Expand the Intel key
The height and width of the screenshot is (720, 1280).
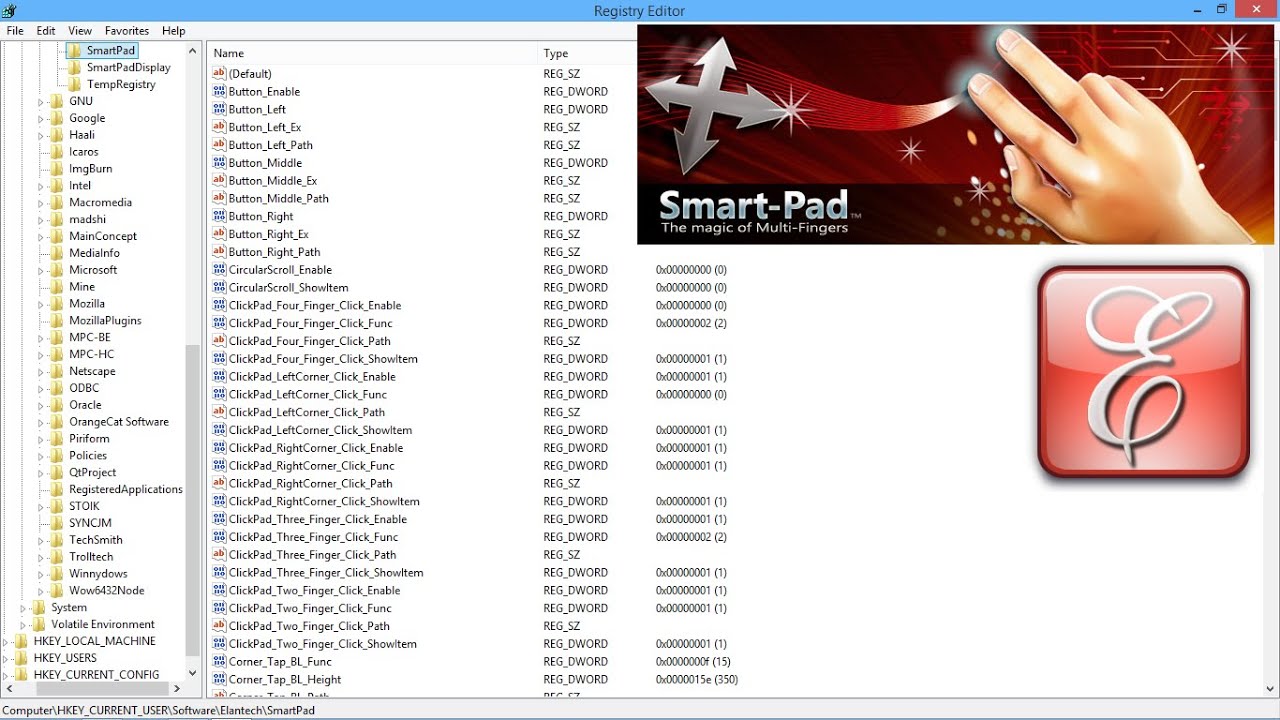[41, 186]
